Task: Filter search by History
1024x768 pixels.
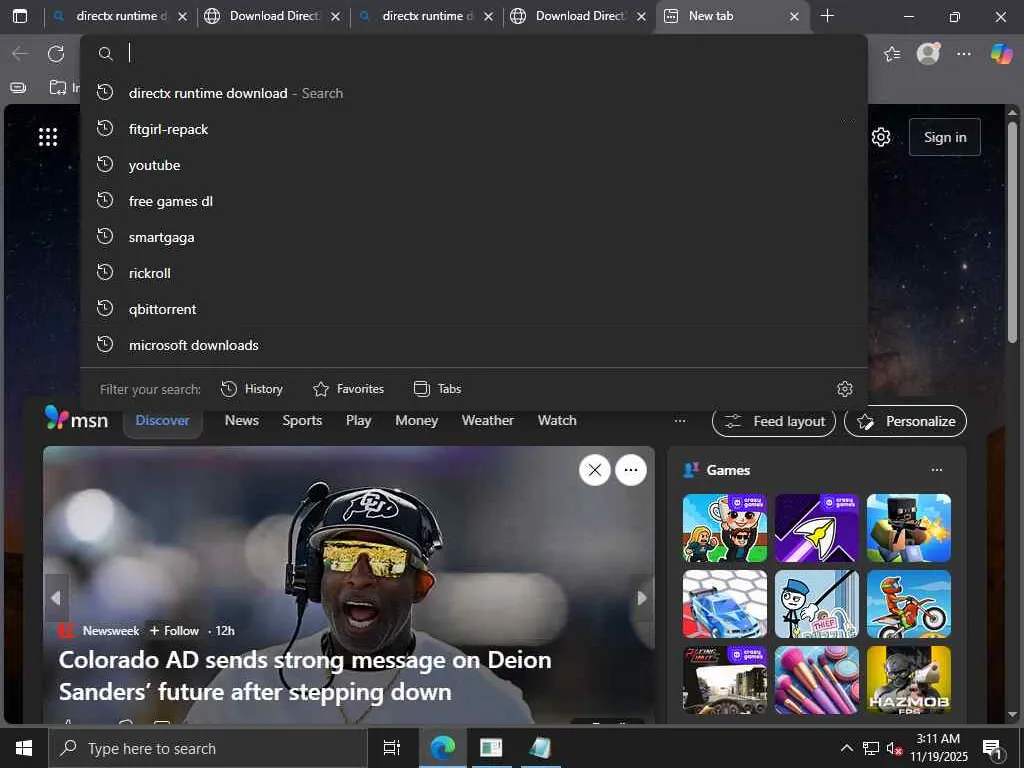Action: click(251, 389)
